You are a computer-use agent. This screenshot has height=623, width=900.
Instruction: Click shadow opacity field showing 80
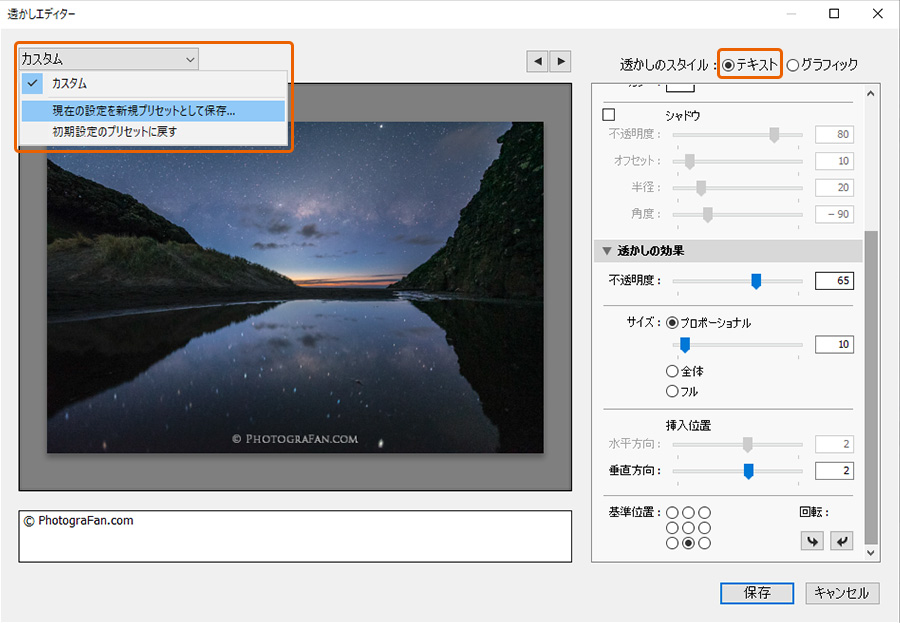coord(834,134)
